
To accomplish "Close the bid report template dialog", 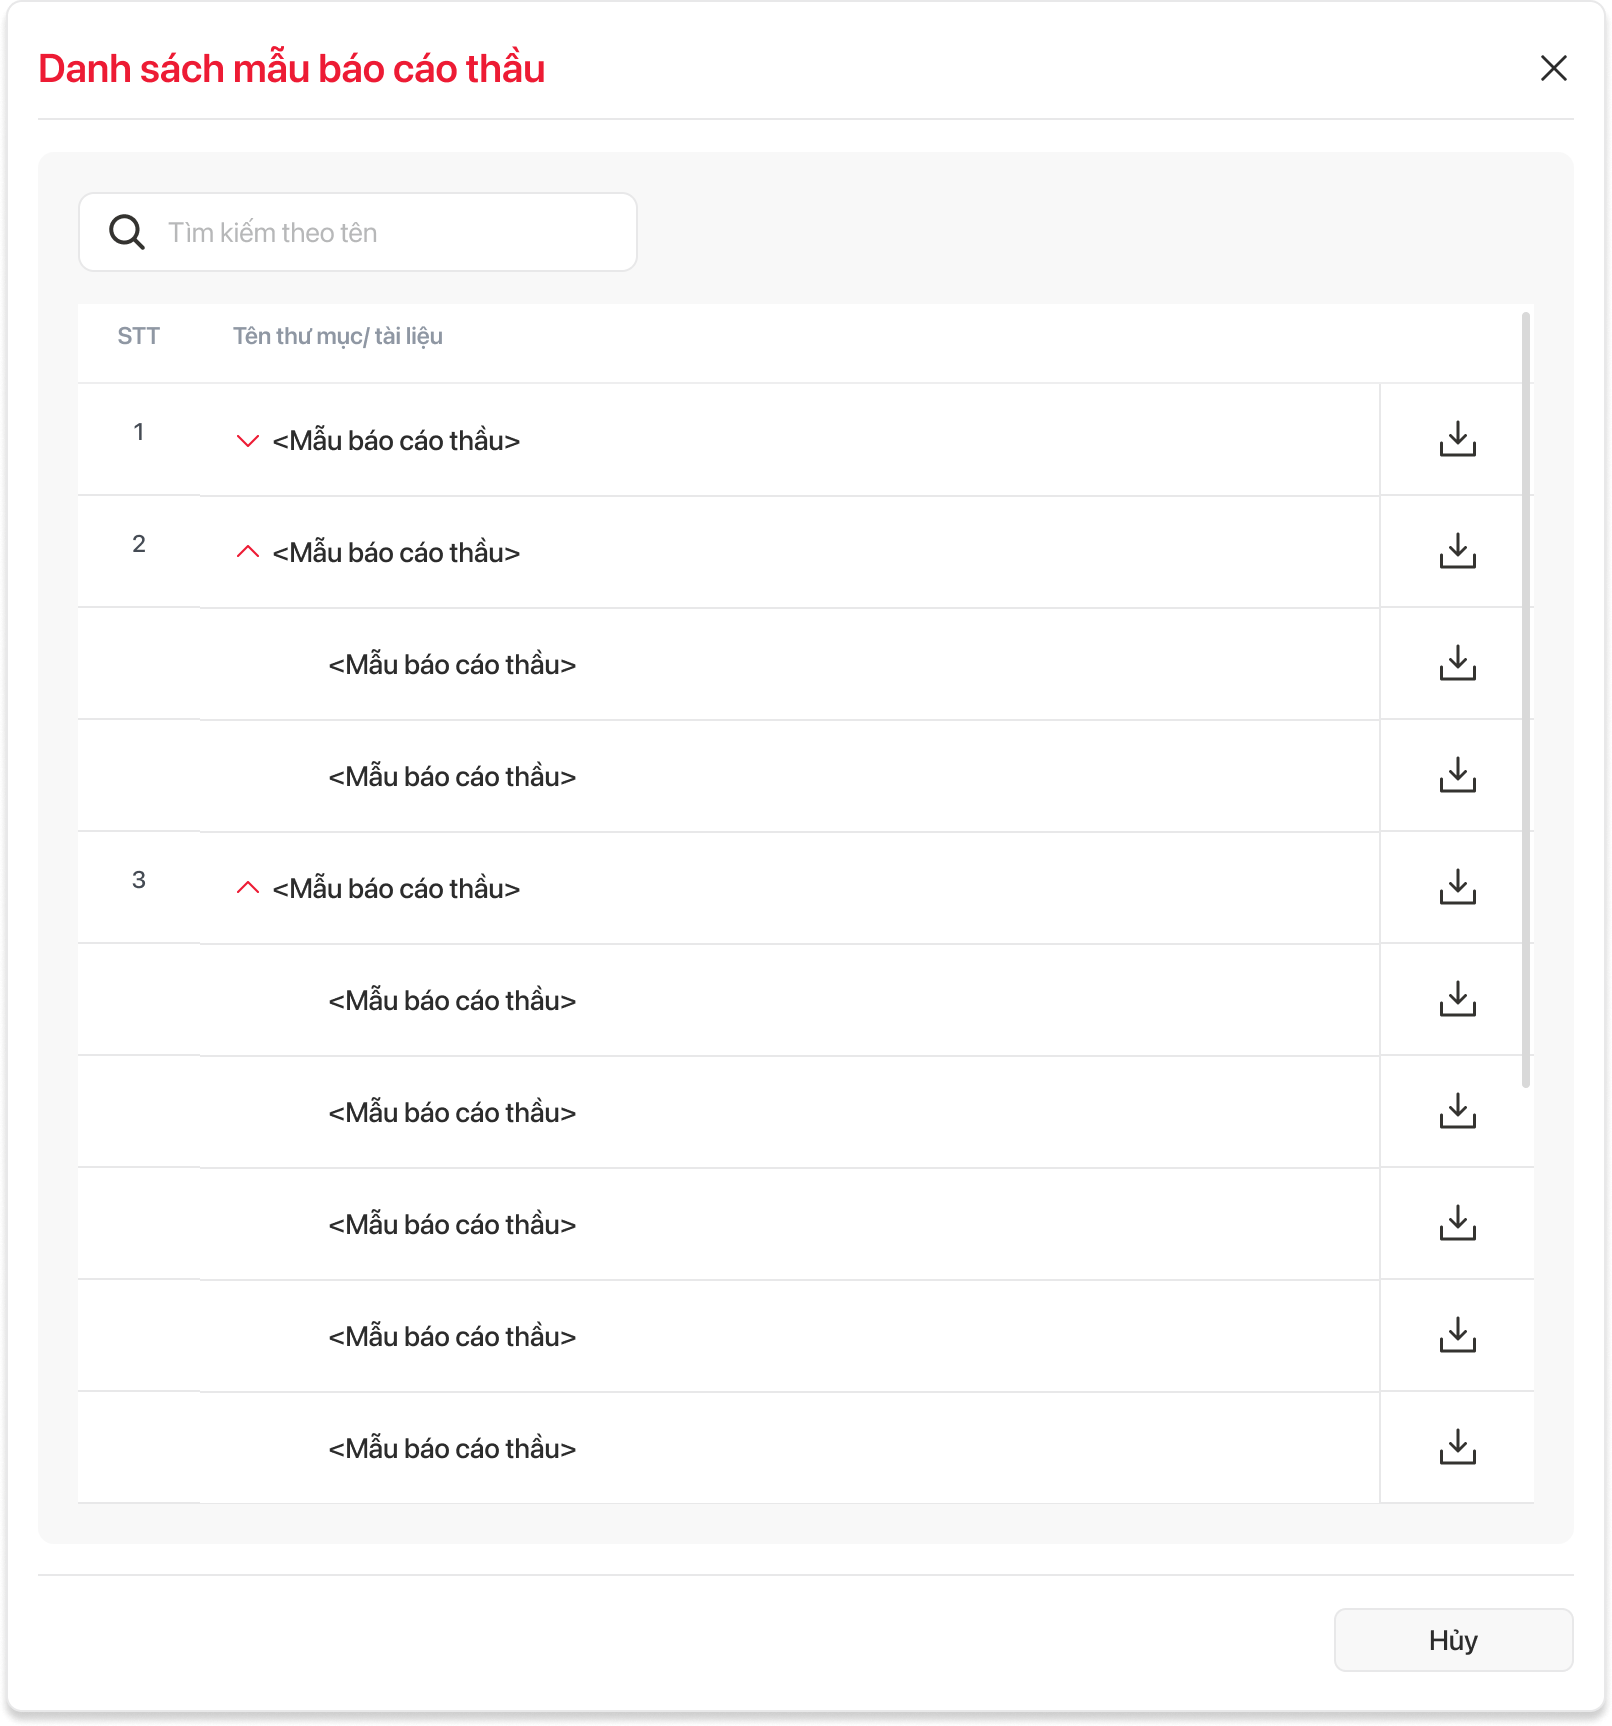I will pos(1553,68).
